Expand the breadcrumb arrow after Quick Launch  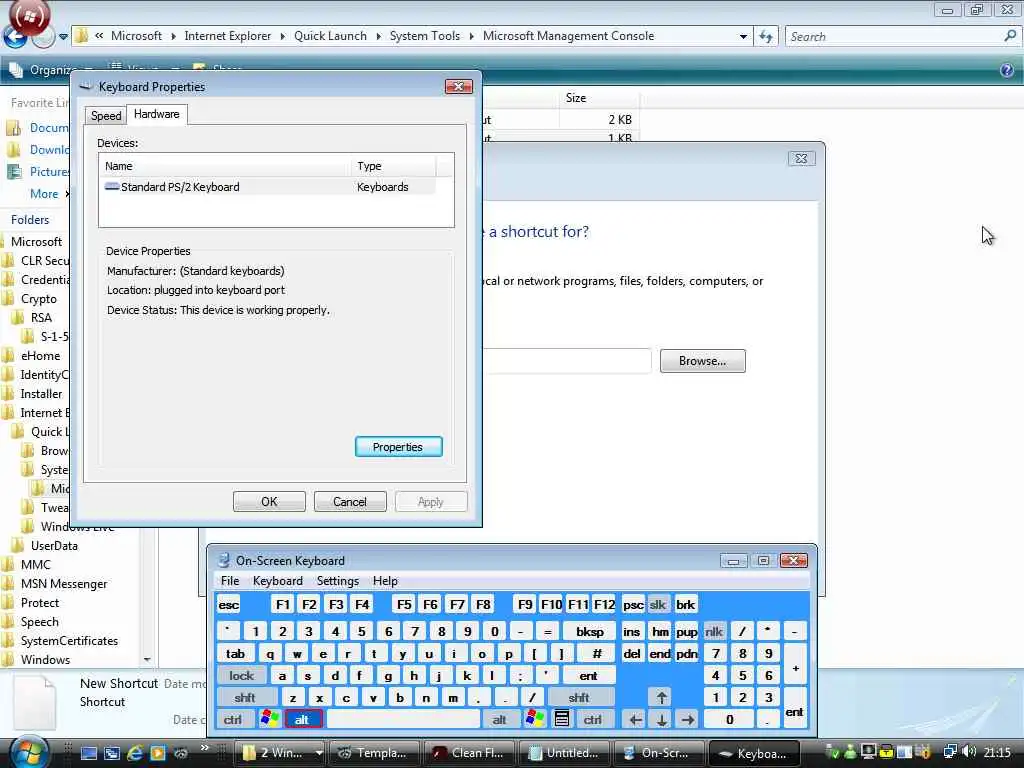[x=379, y=37]
